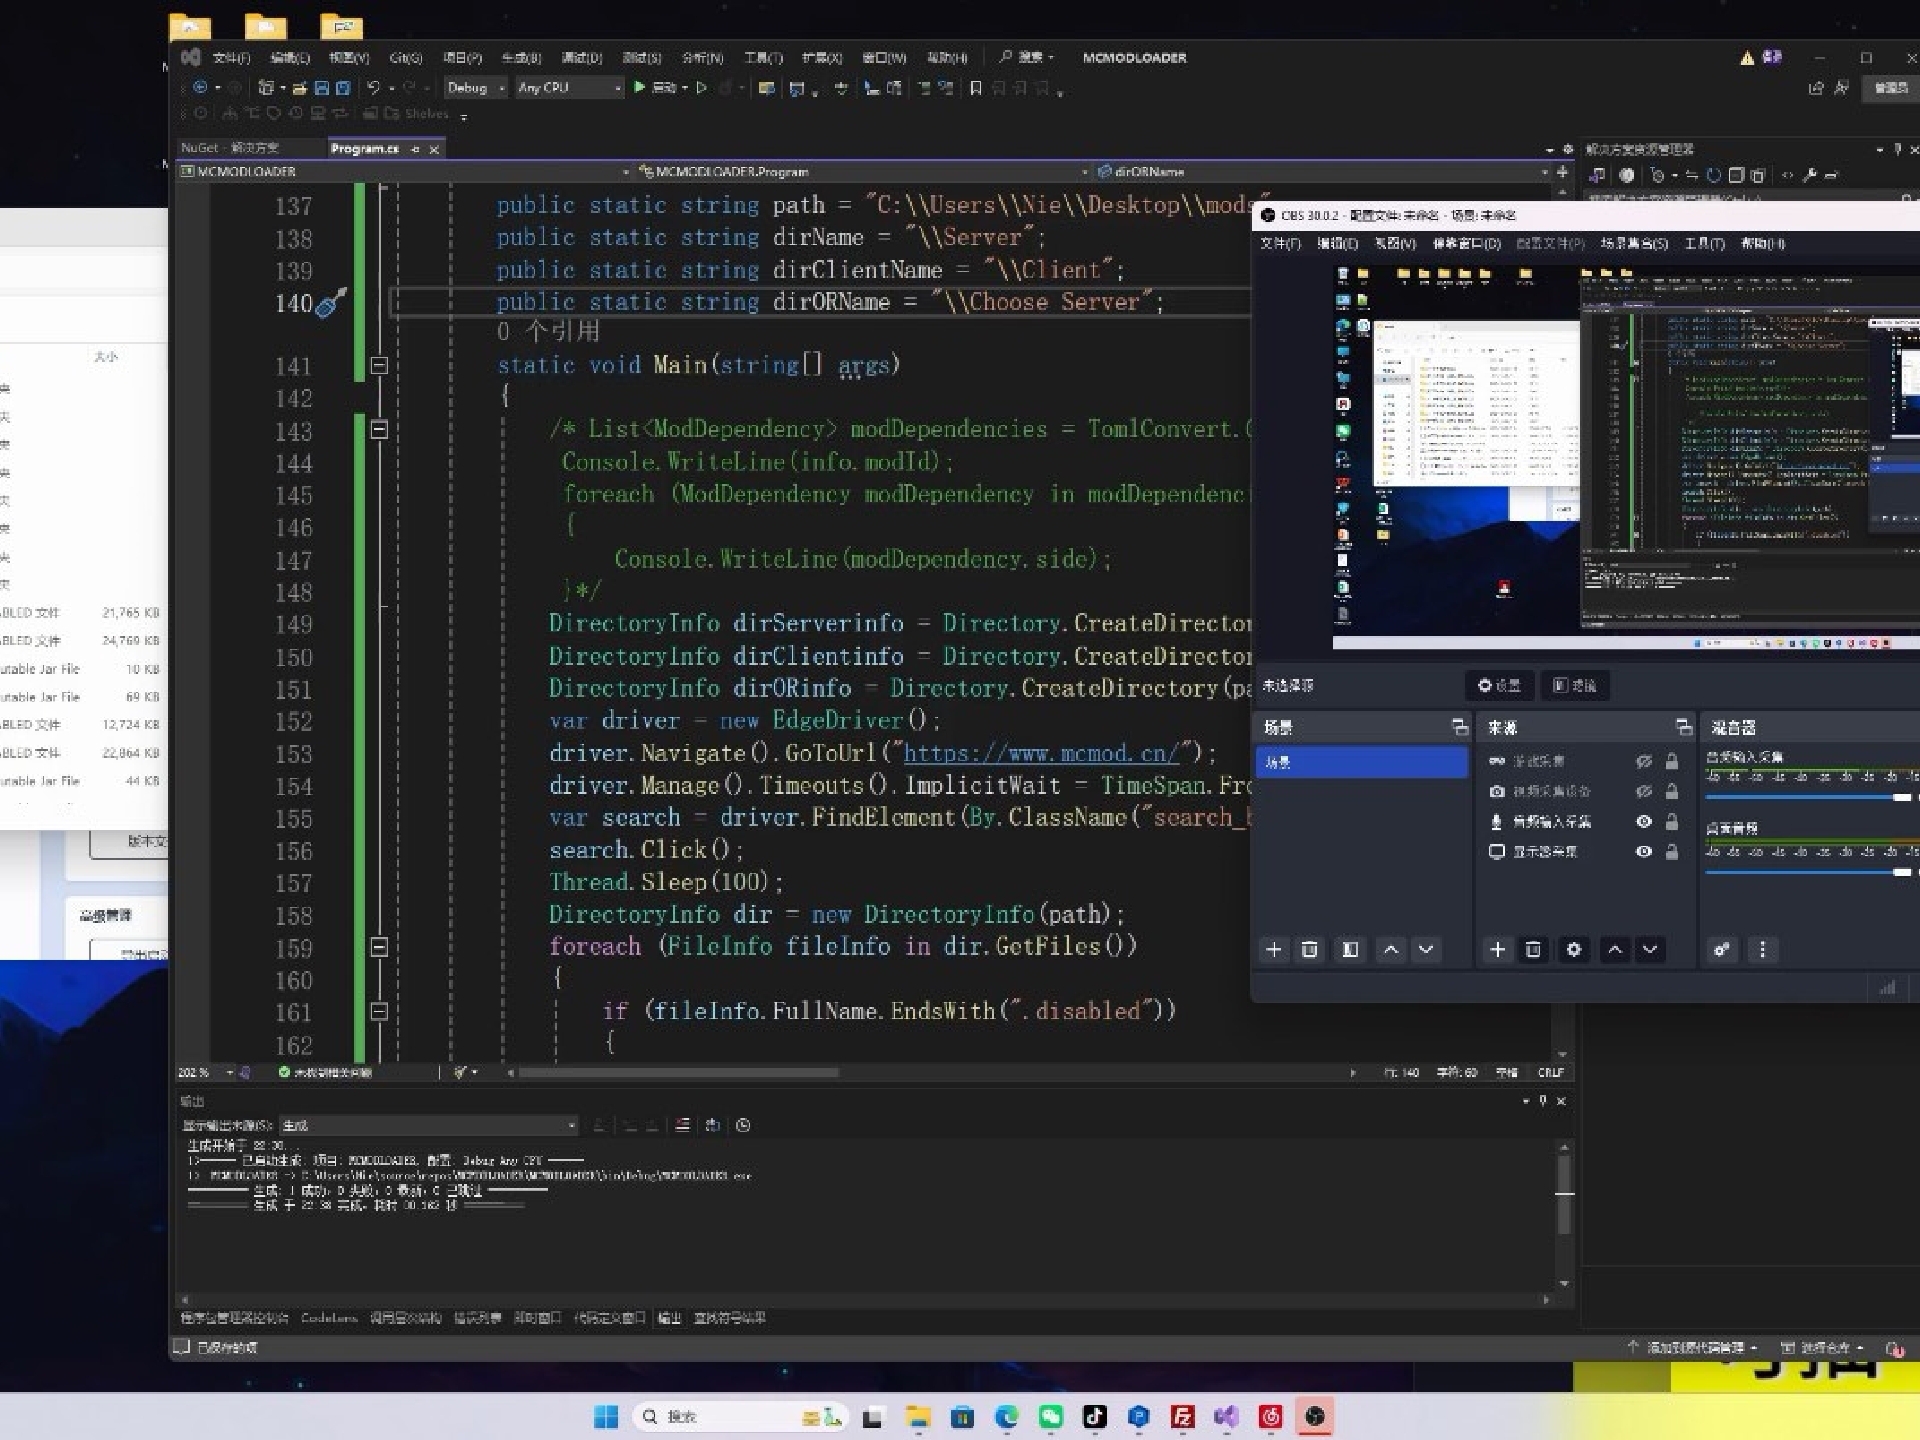
Task: Open the quick actions screwdriver on line 140
Action: (x=331, y=303)
